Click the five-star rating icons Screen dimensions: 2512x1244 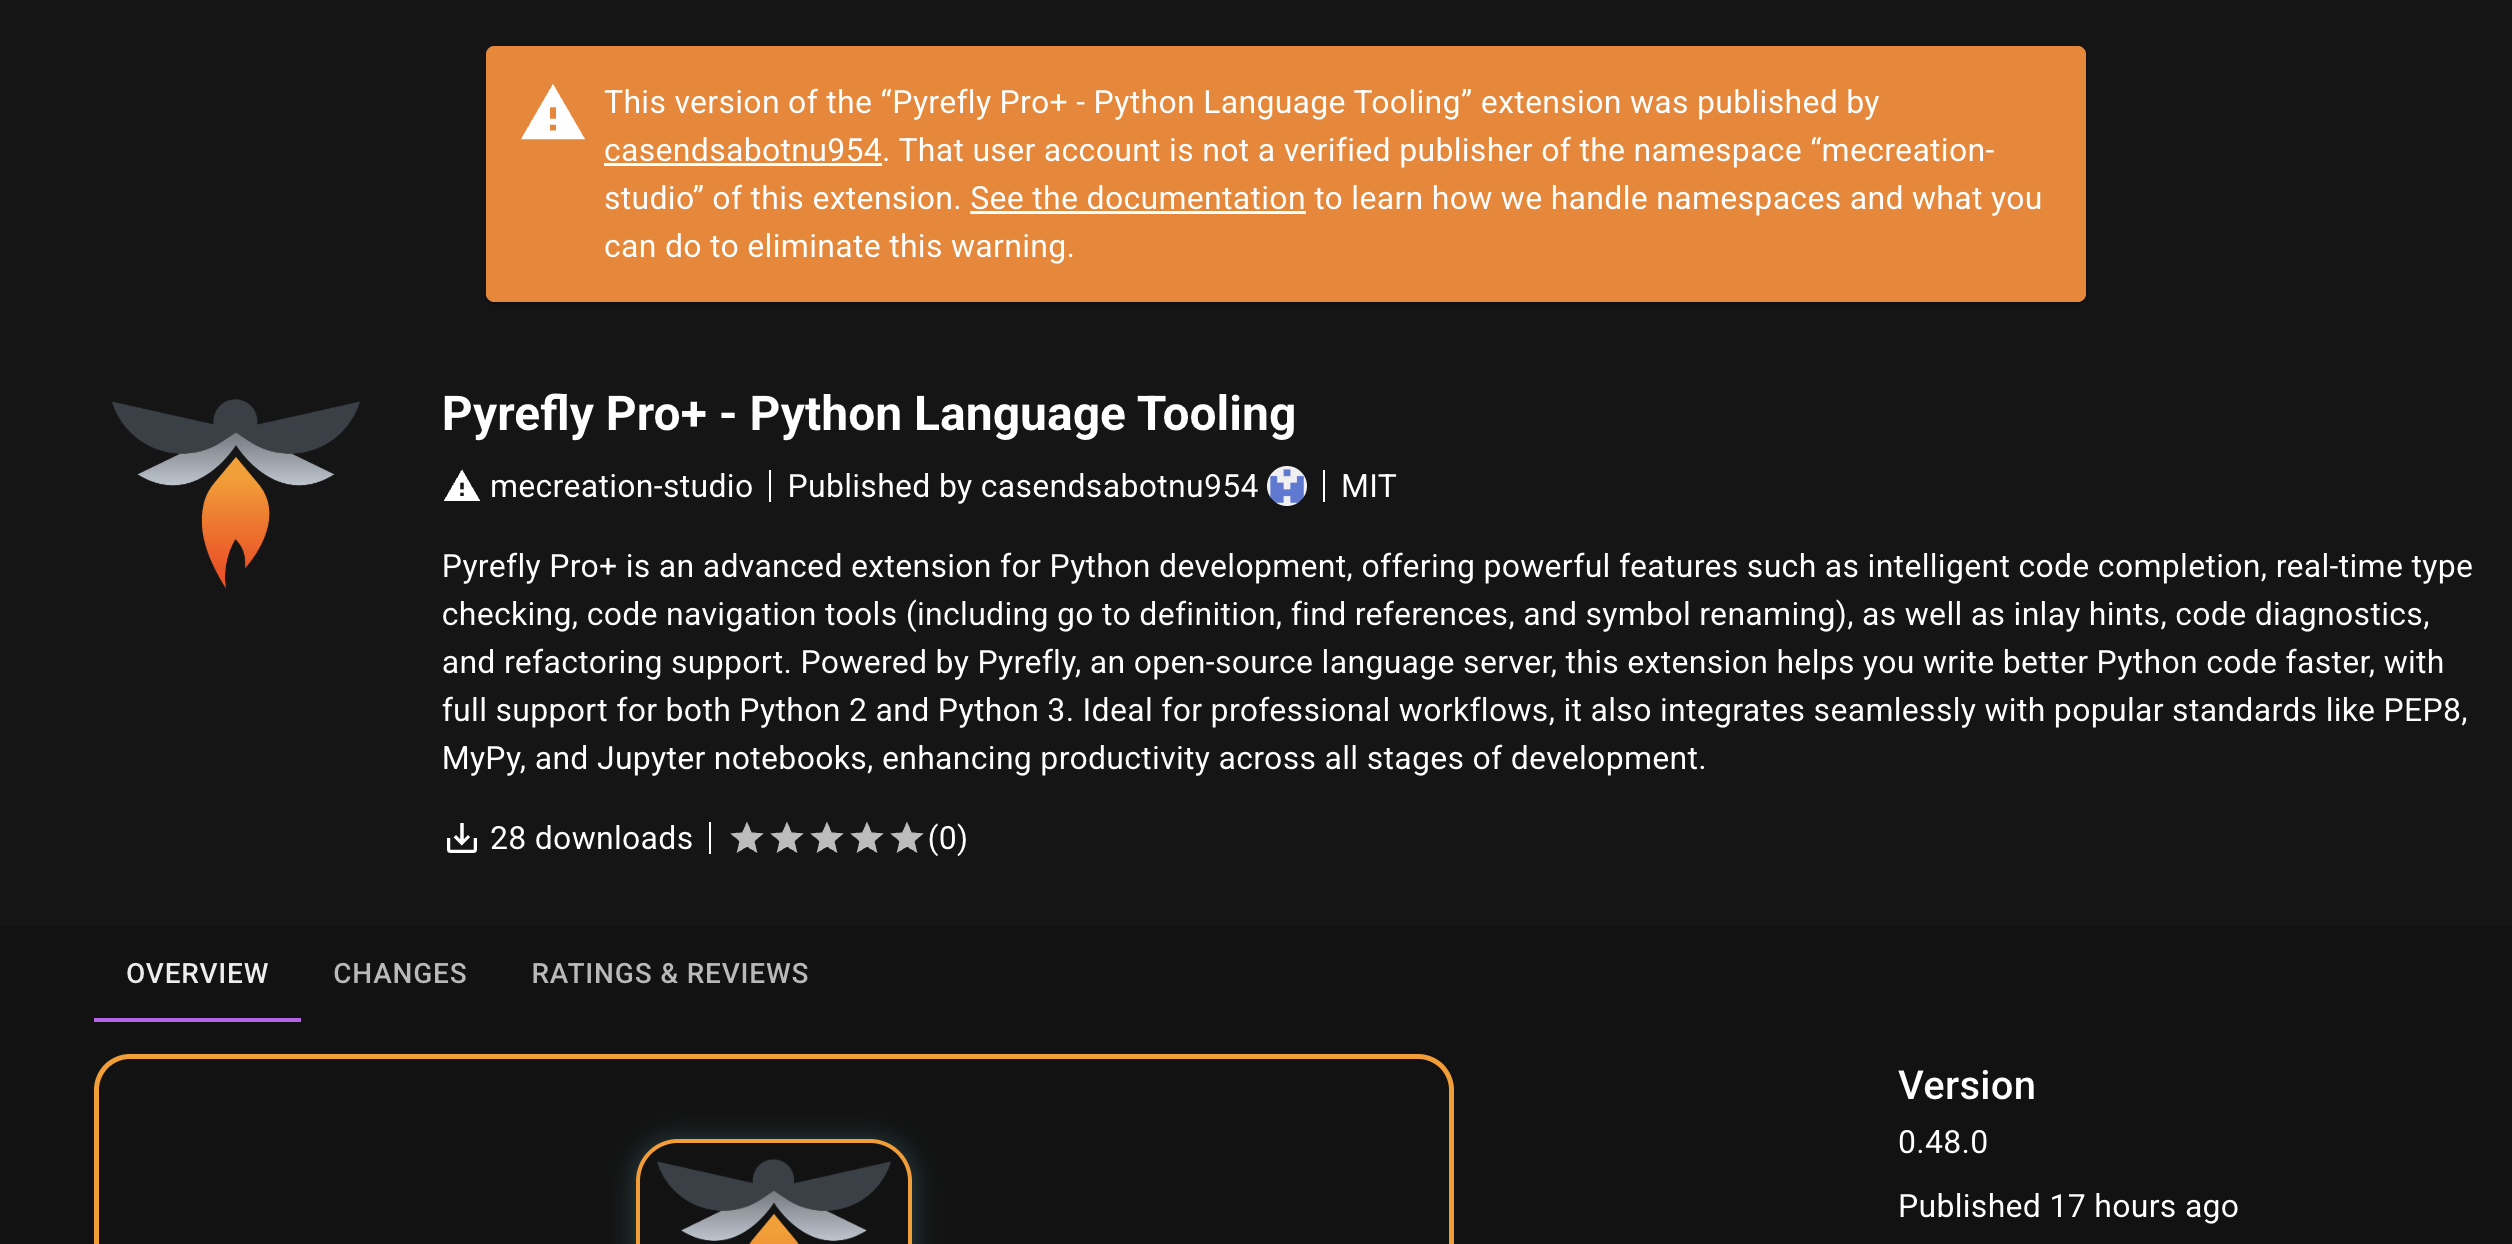click(x=827, y=838)
